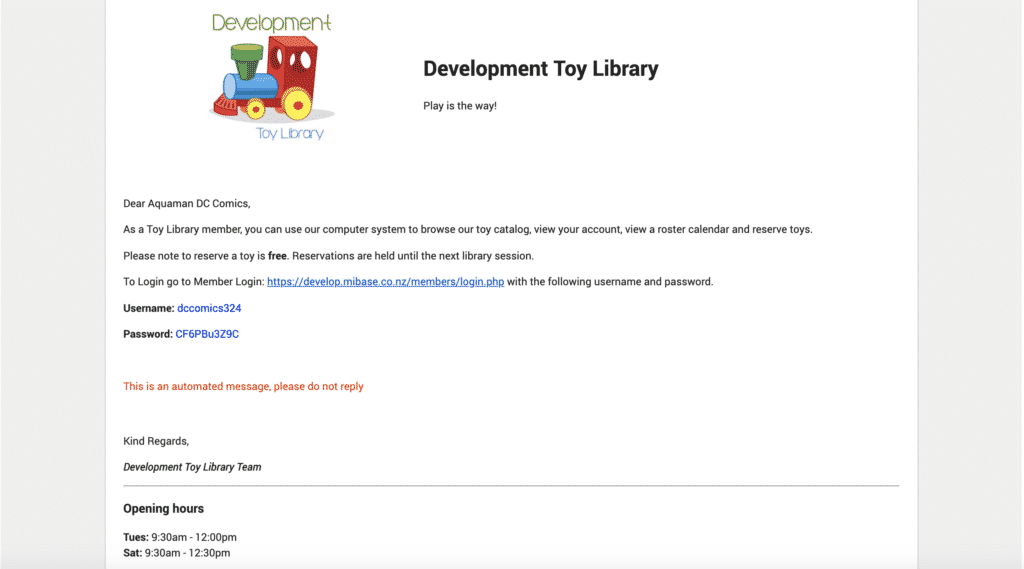Click the 'Dear Aquaman DC Comics,' greeting
The width and height of the screenshot is (1024, 569).
[187, 203]
